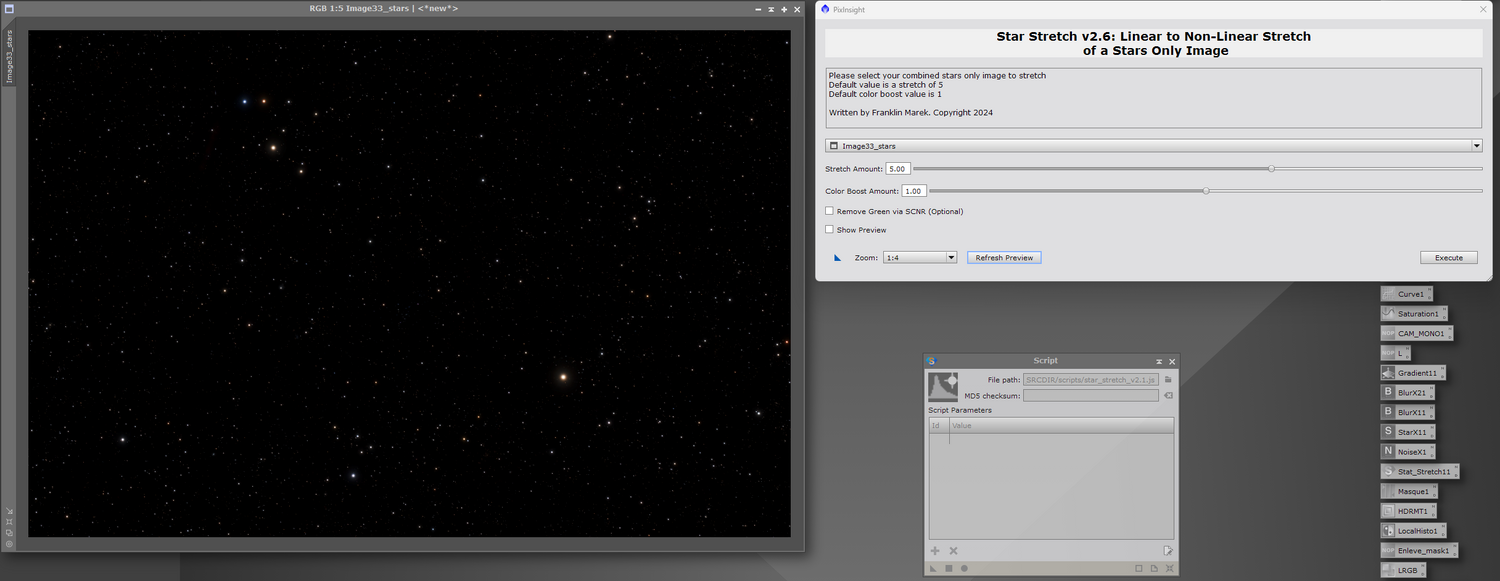Click 'Default value is a stretch of 5' text
Screen dimensions: 1500x581
[x=885, y=85]
